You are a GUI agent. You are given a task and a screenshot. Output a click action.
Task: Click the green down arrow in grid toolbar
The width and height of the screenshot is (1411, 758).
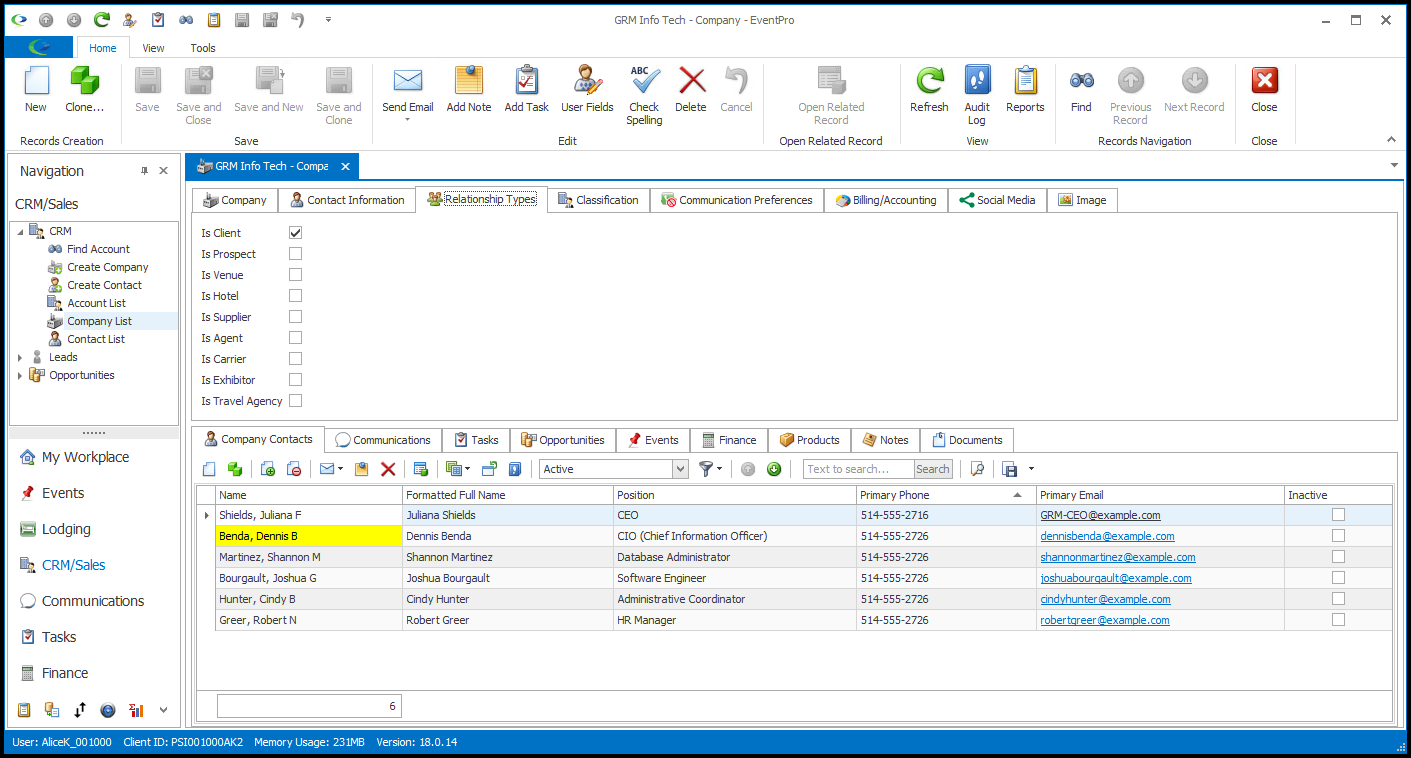point(774,469)
